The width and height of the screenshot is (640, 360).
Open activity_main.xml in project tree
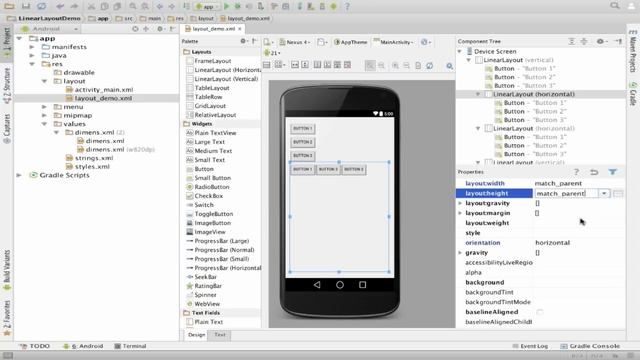pos(104,89)
